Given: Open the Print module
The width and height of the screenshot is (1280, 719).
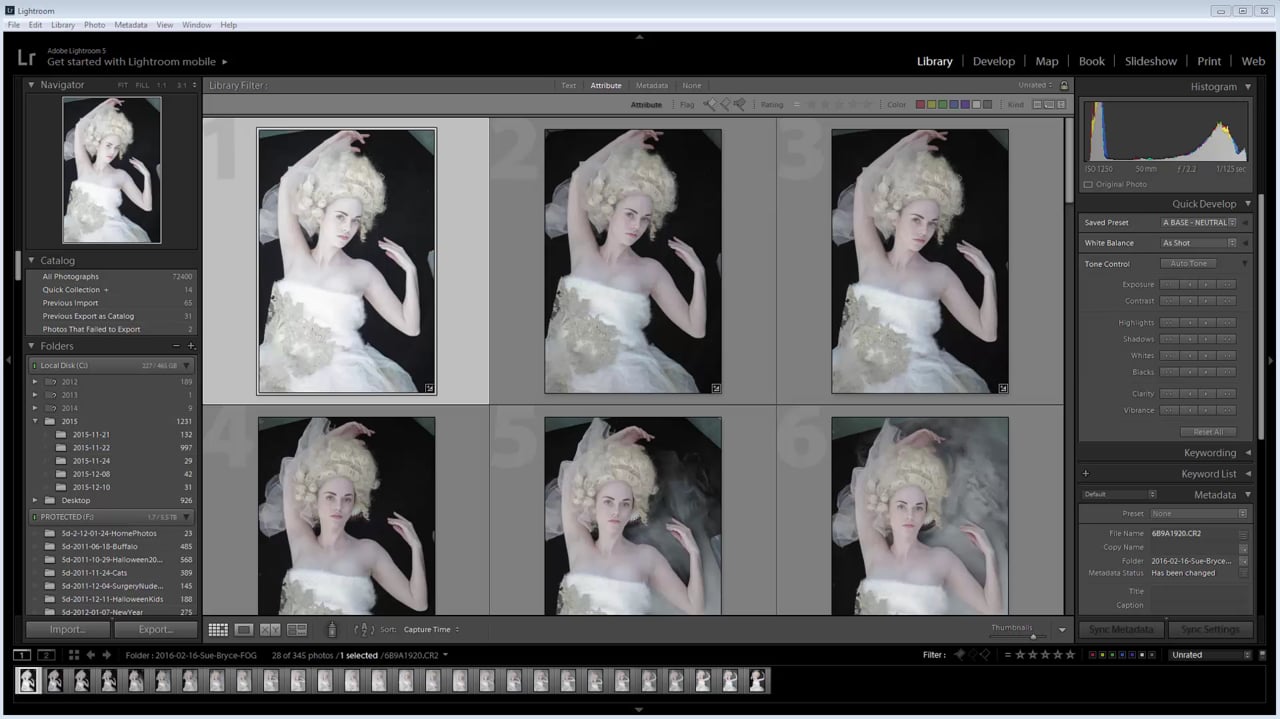Looking at the screenshot, I should 1209,61.
